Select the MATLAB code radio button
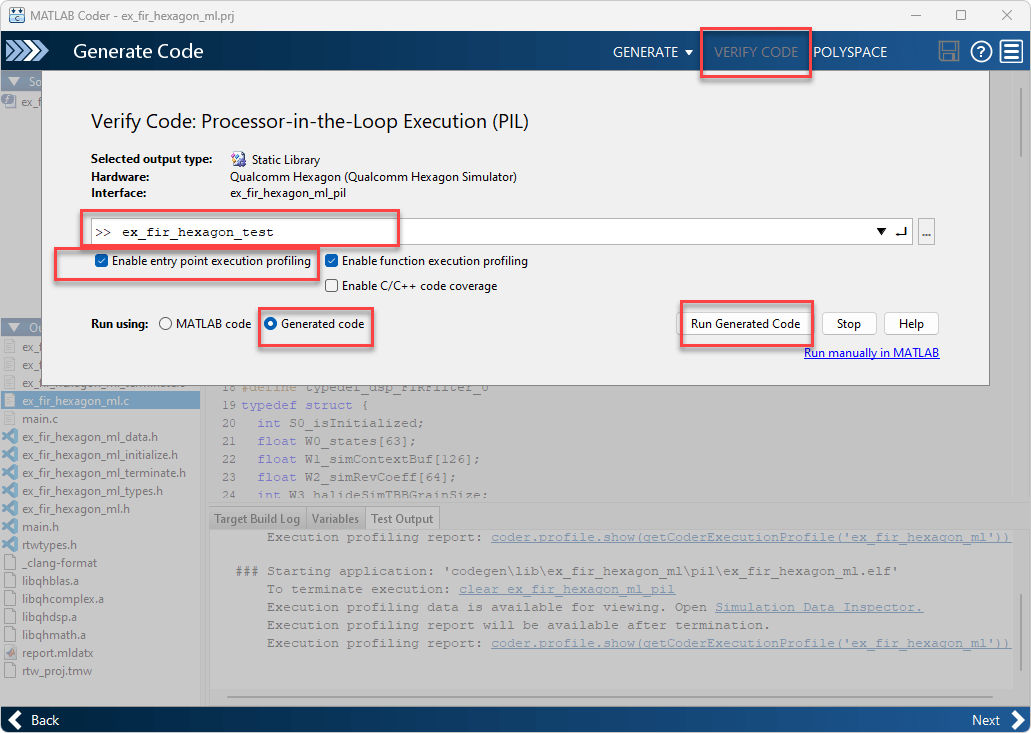This screenshot has height=733, width=1031. [x=165, y=323]
